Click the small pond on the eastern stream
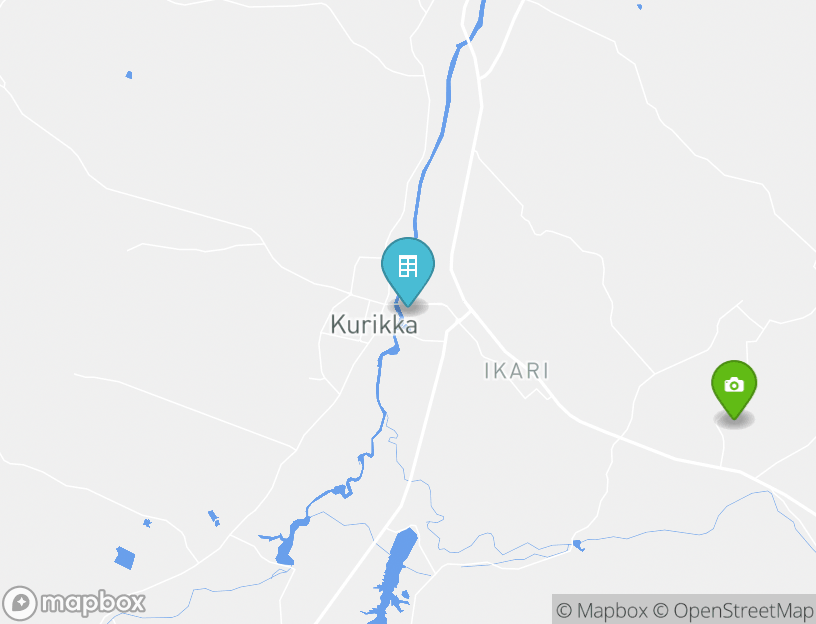Viewport: 816px width, 624px height. point(578,545)
